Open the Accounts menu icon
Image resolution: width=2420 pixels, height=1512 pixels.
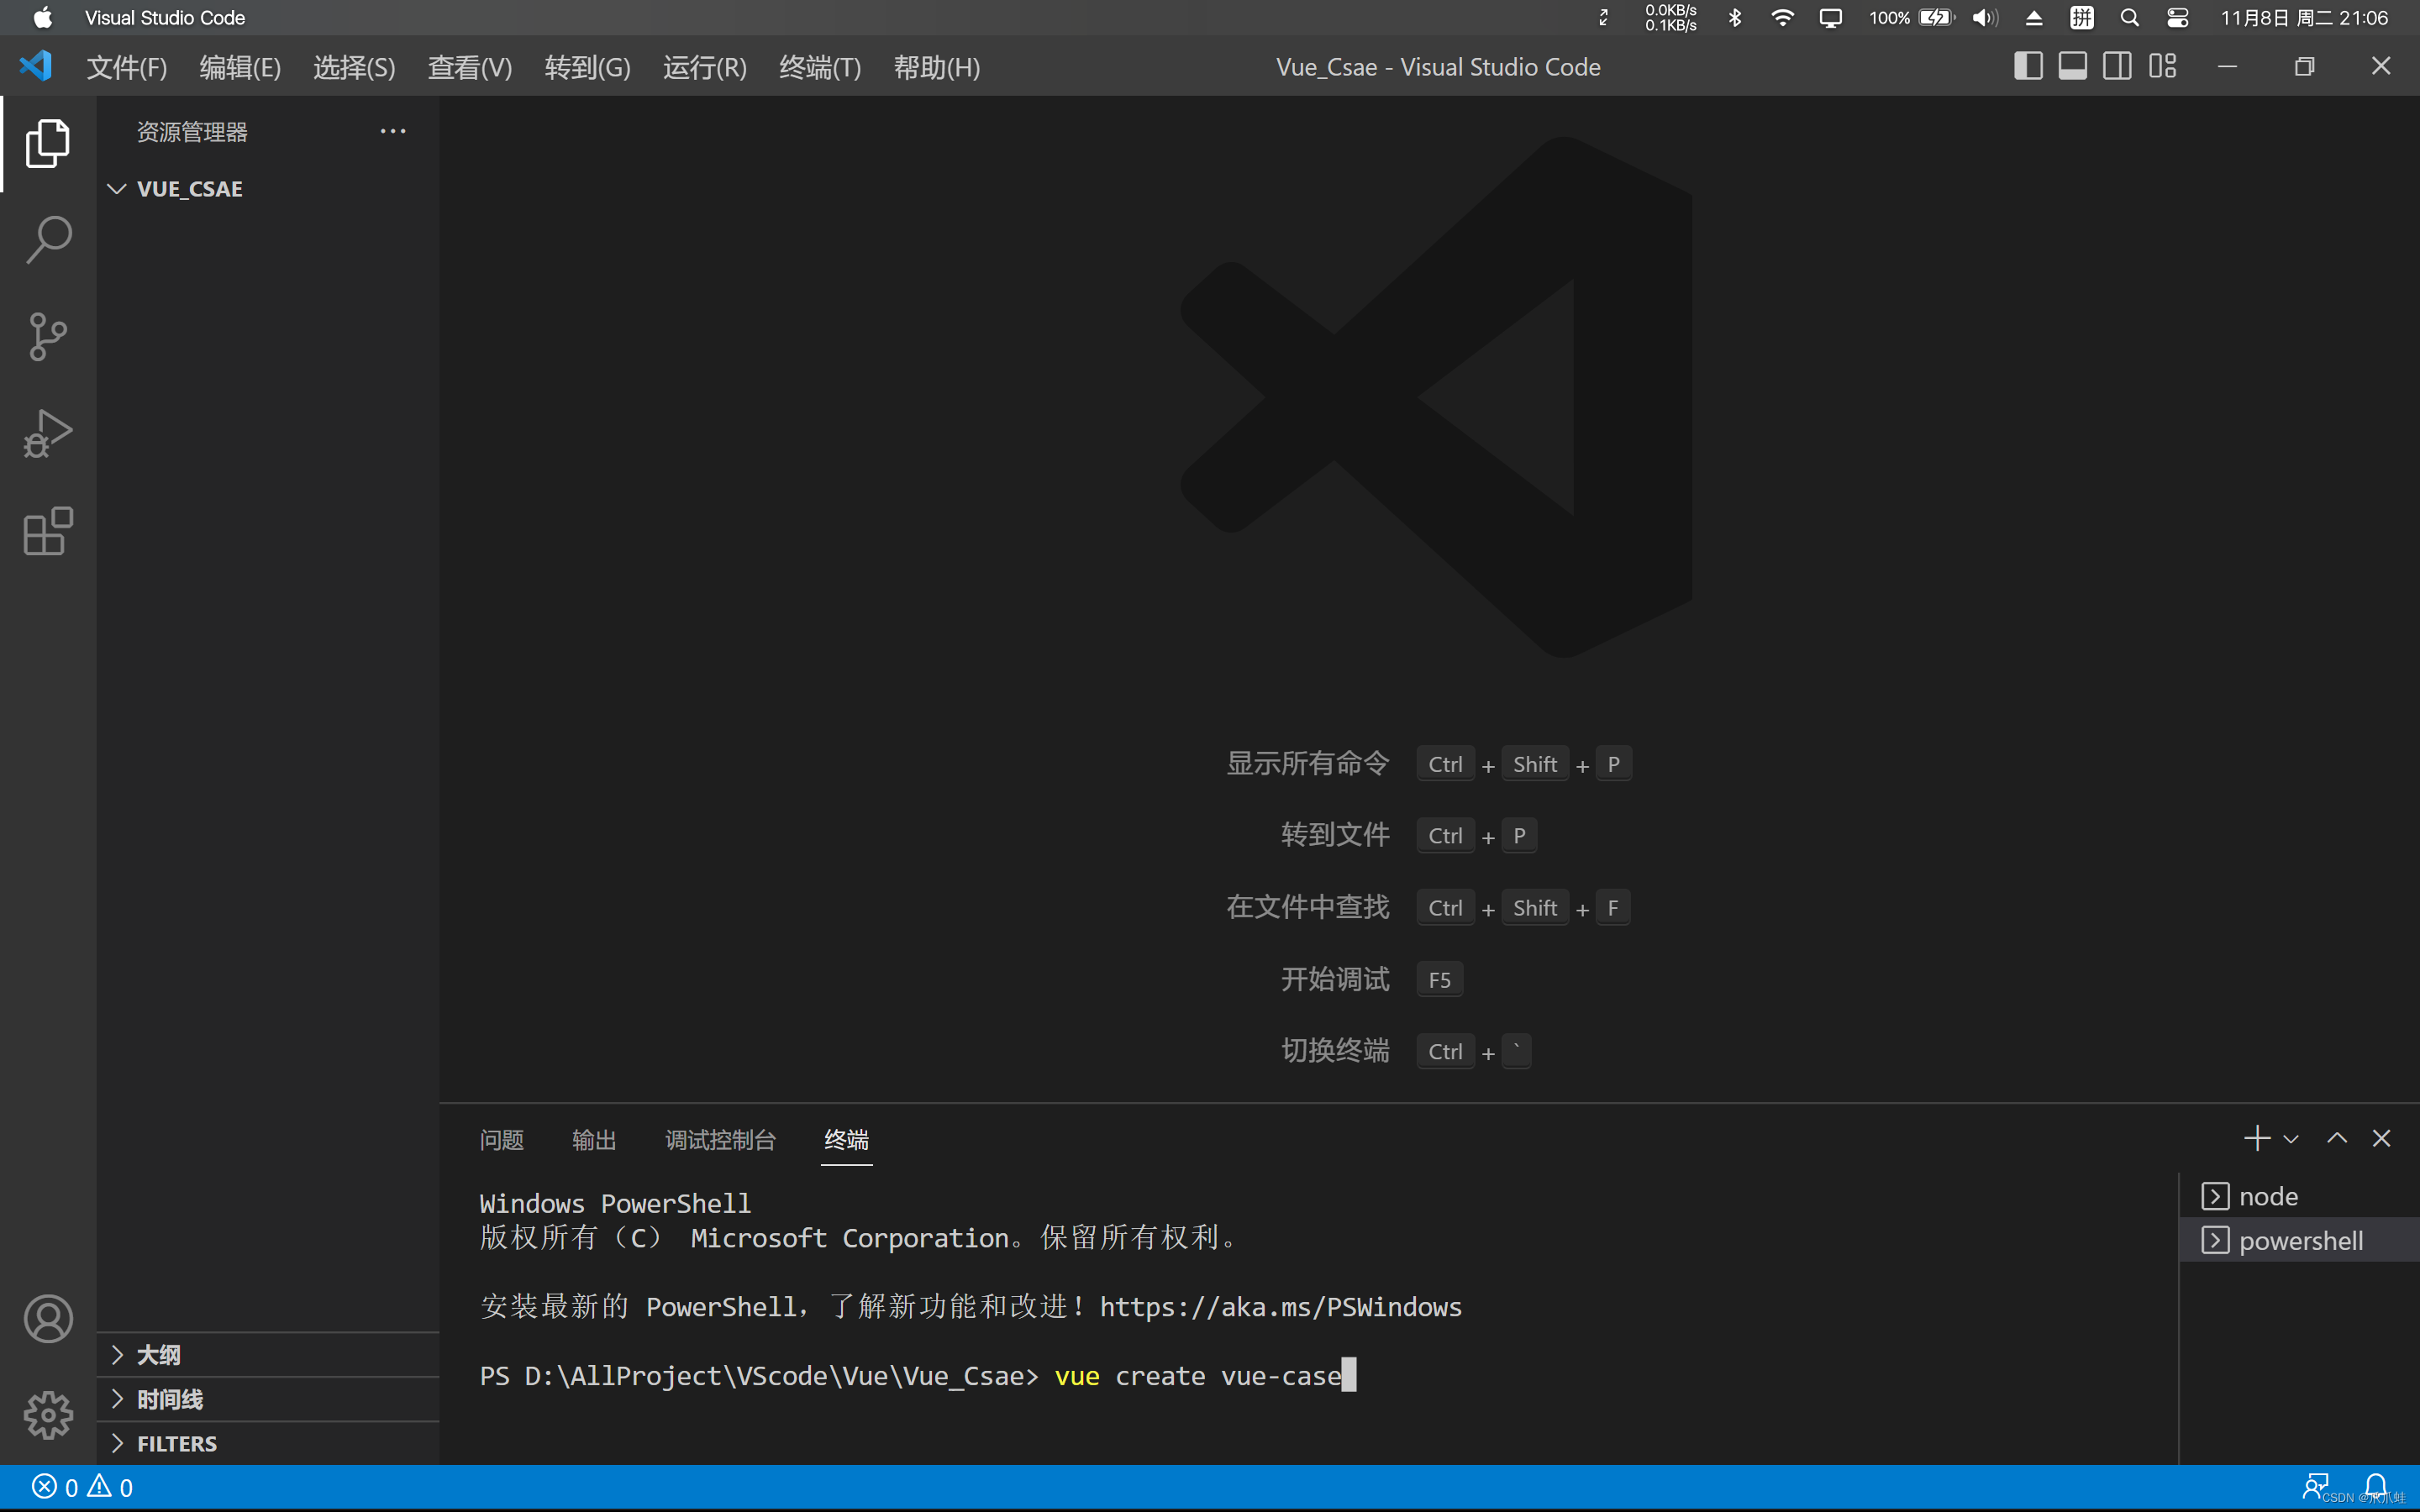point(47,1318)
